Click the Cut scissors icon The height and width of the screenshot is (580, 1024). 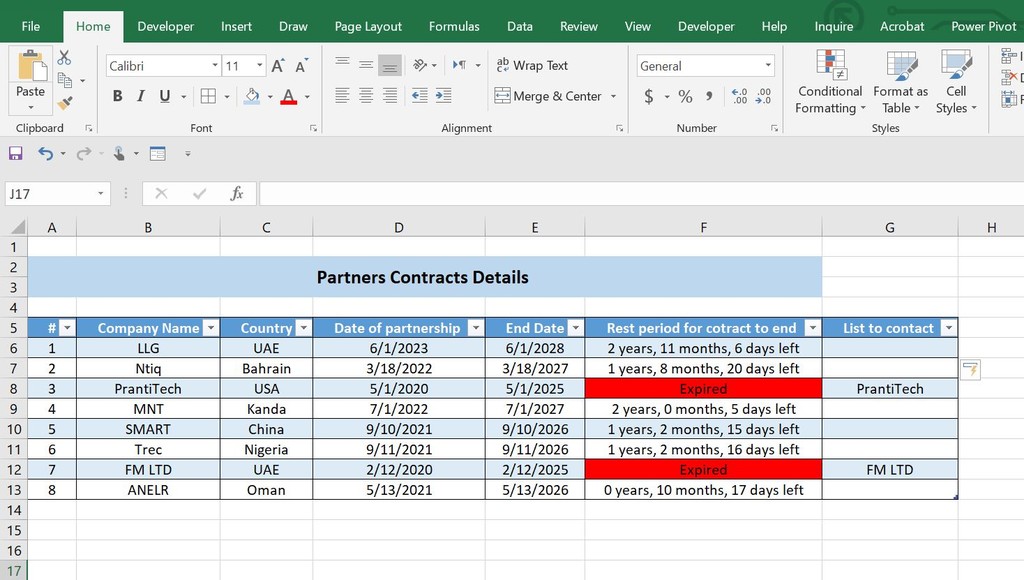coord(65,58)
